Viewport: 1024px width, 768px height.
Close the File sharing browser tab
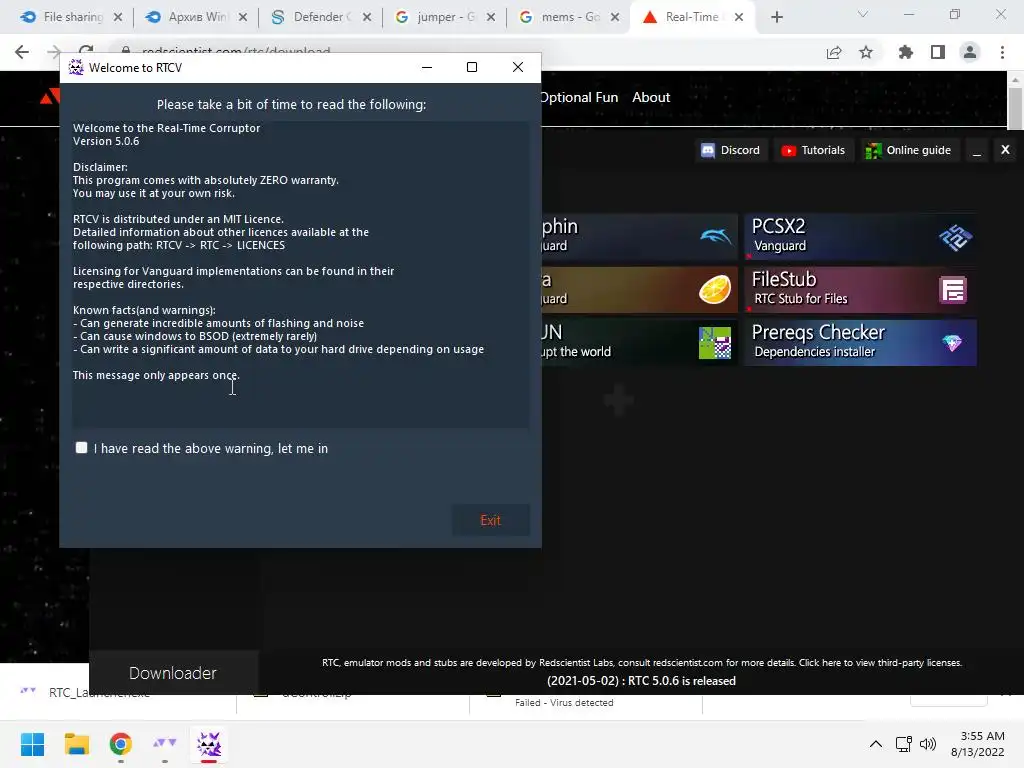(118, 17)
